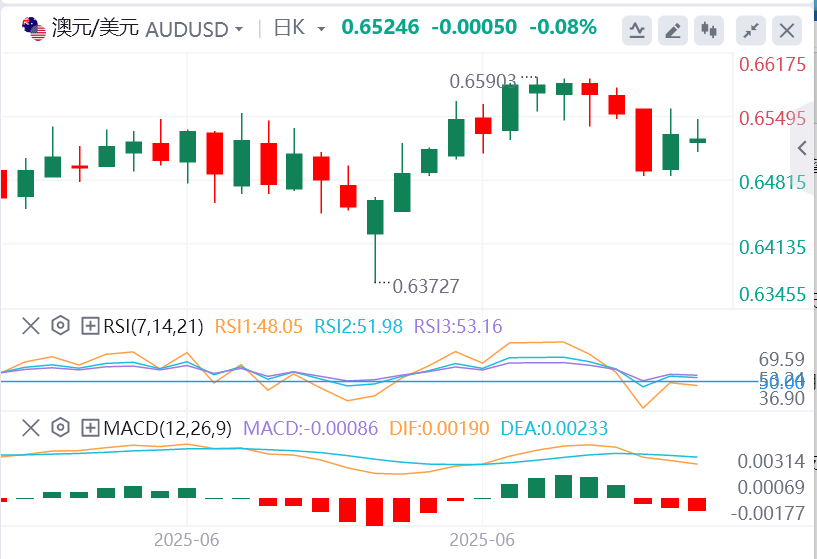This screenshot has width=817, height=559.
Task: Remove the RSI indicator panel
Action: pos(31,327)
